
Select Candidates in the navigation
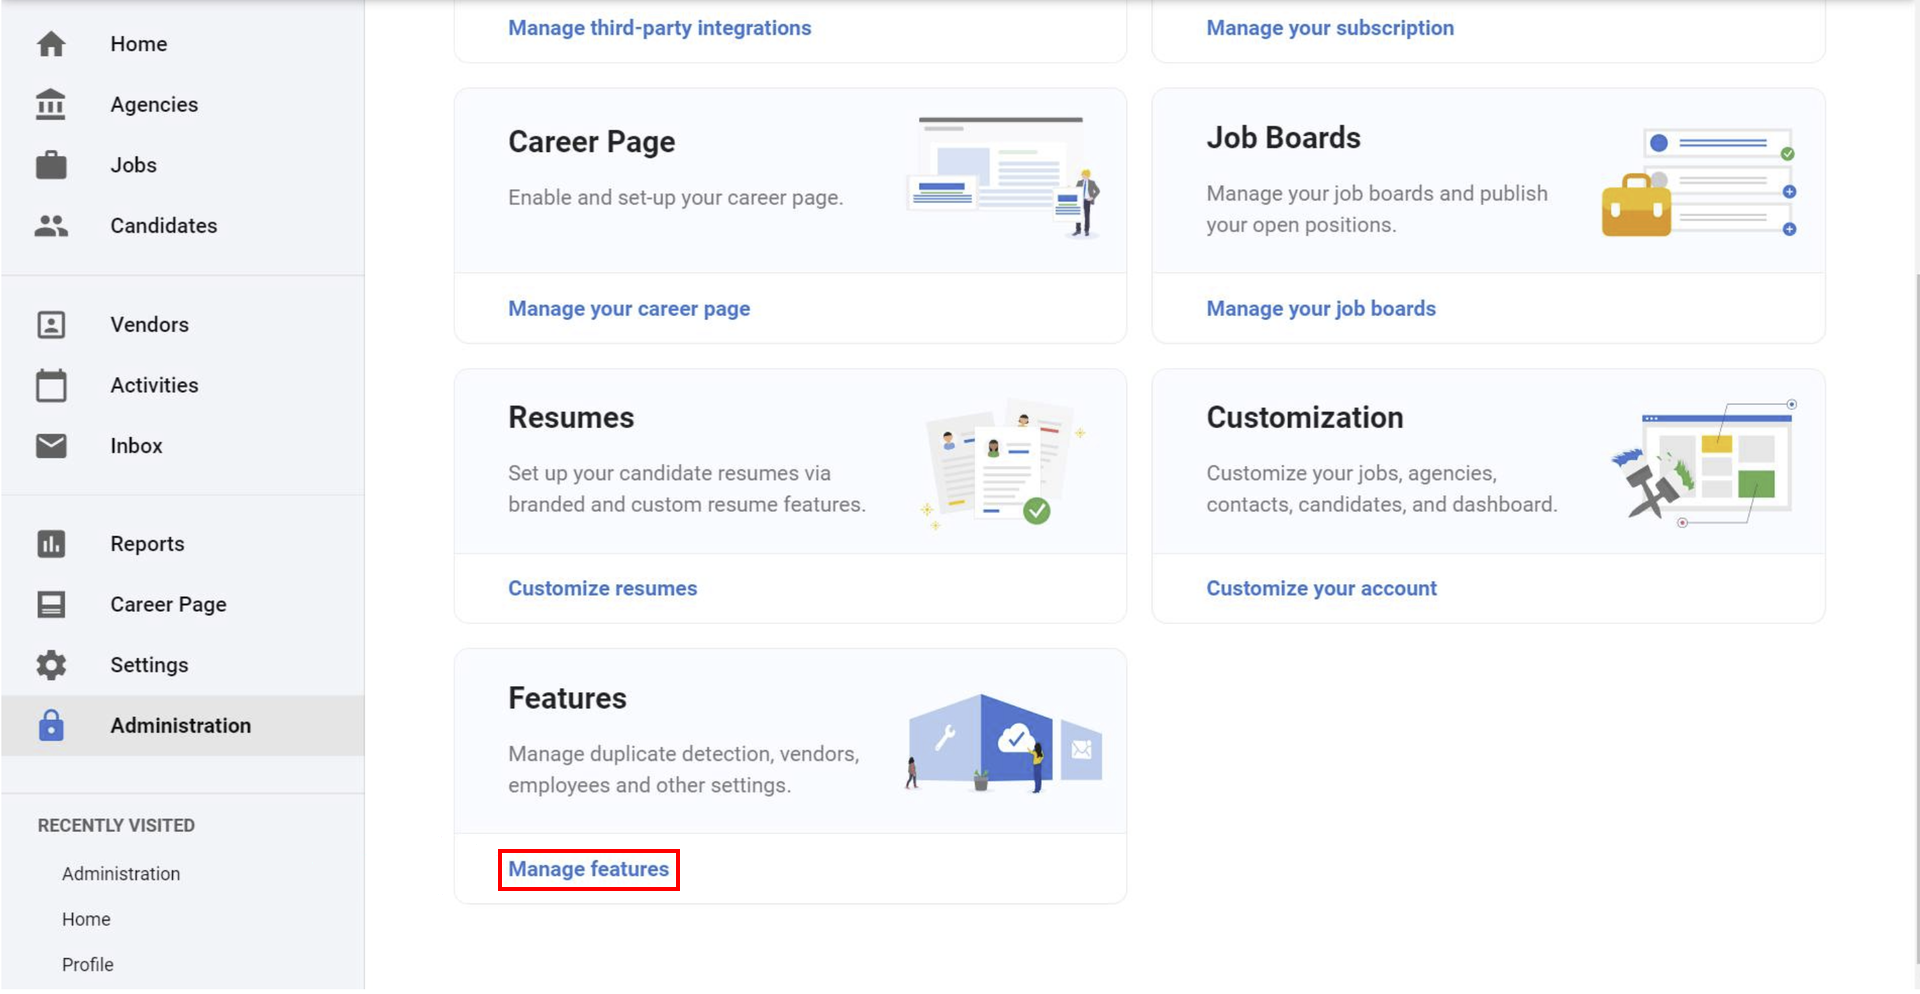click(x=164, y=226)
